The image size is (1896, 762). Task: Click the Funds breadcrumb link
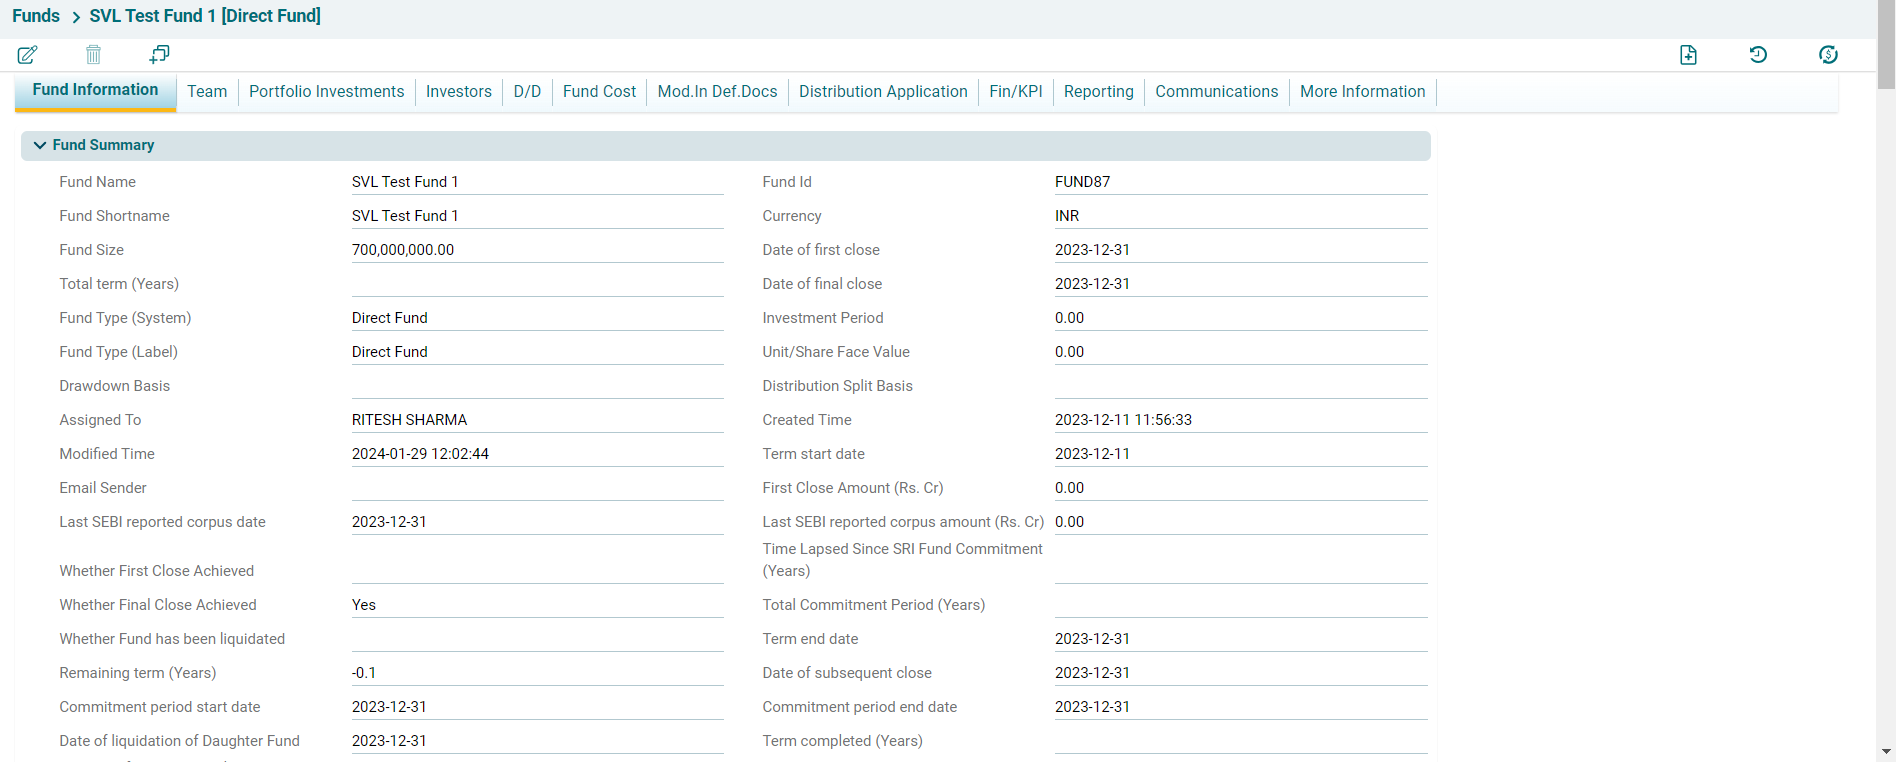click(x=36, y=16)
